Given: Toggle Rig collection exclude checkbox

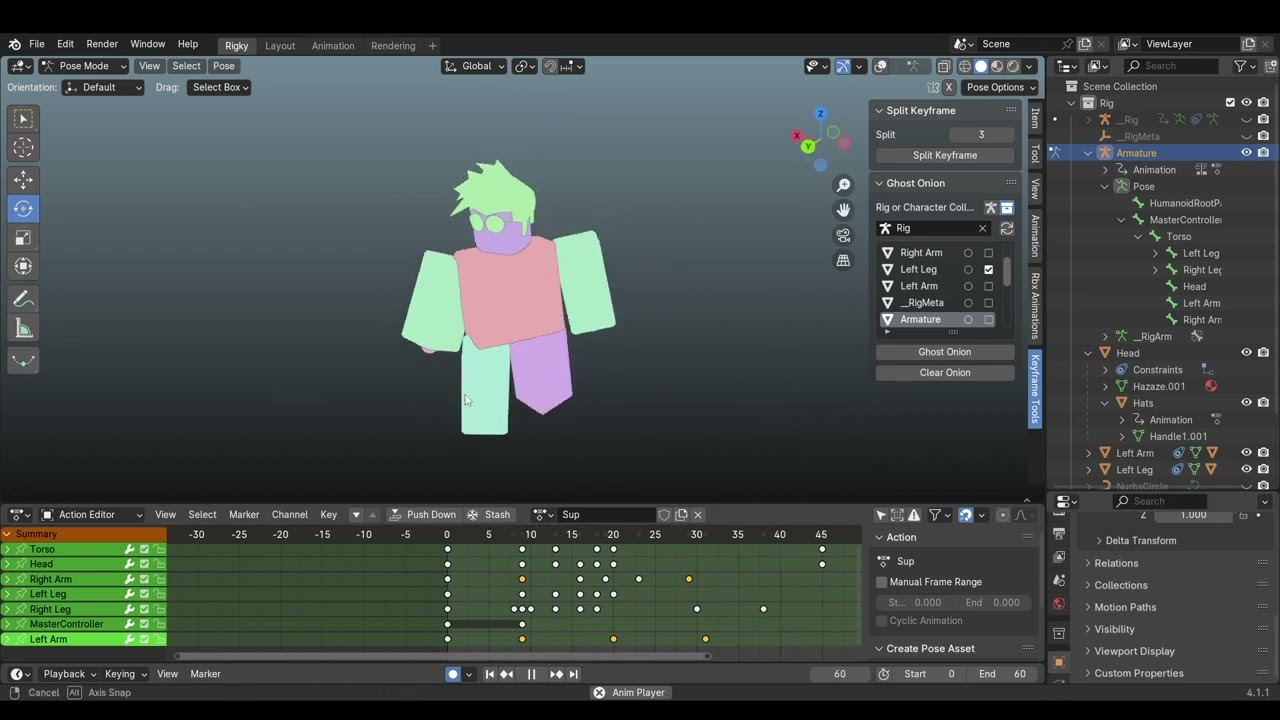Looking at the screenshot, I should pyautogui.click(x=1230, y=103).
